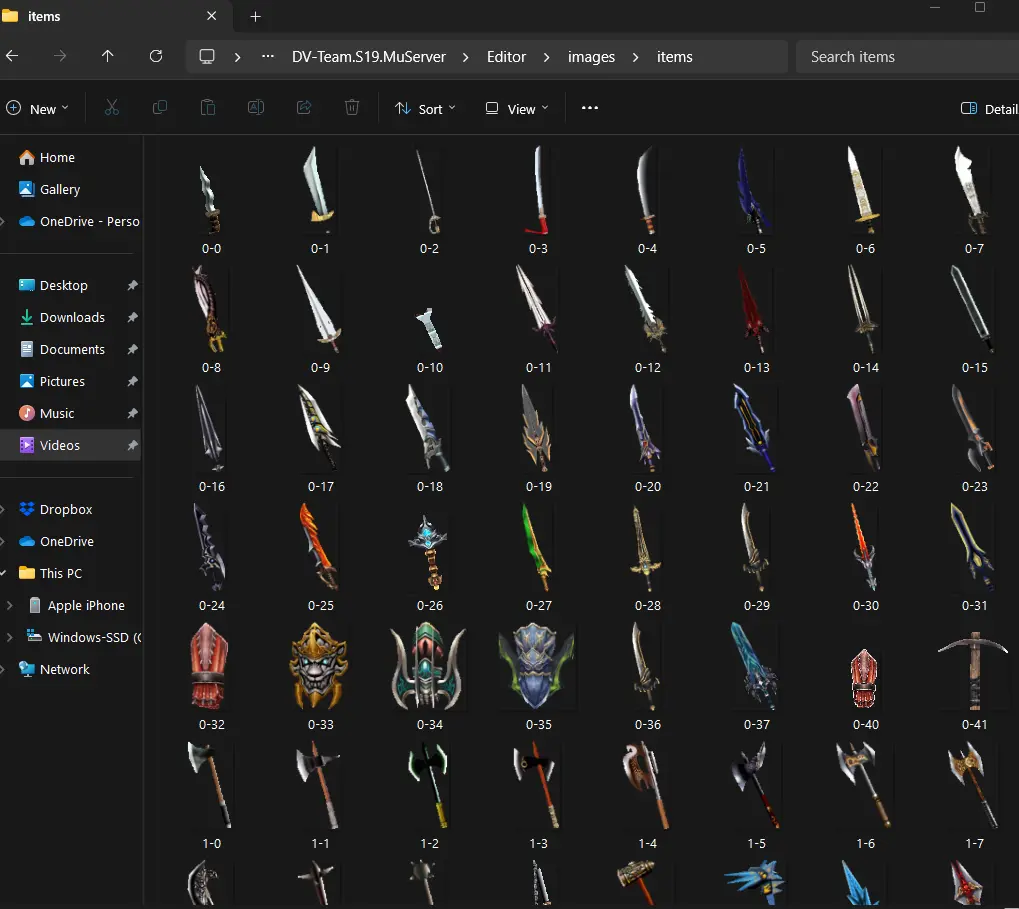Open Home in the navigation pane
The height and width of the screenshot is (909, 1019).
coord(57,157)
